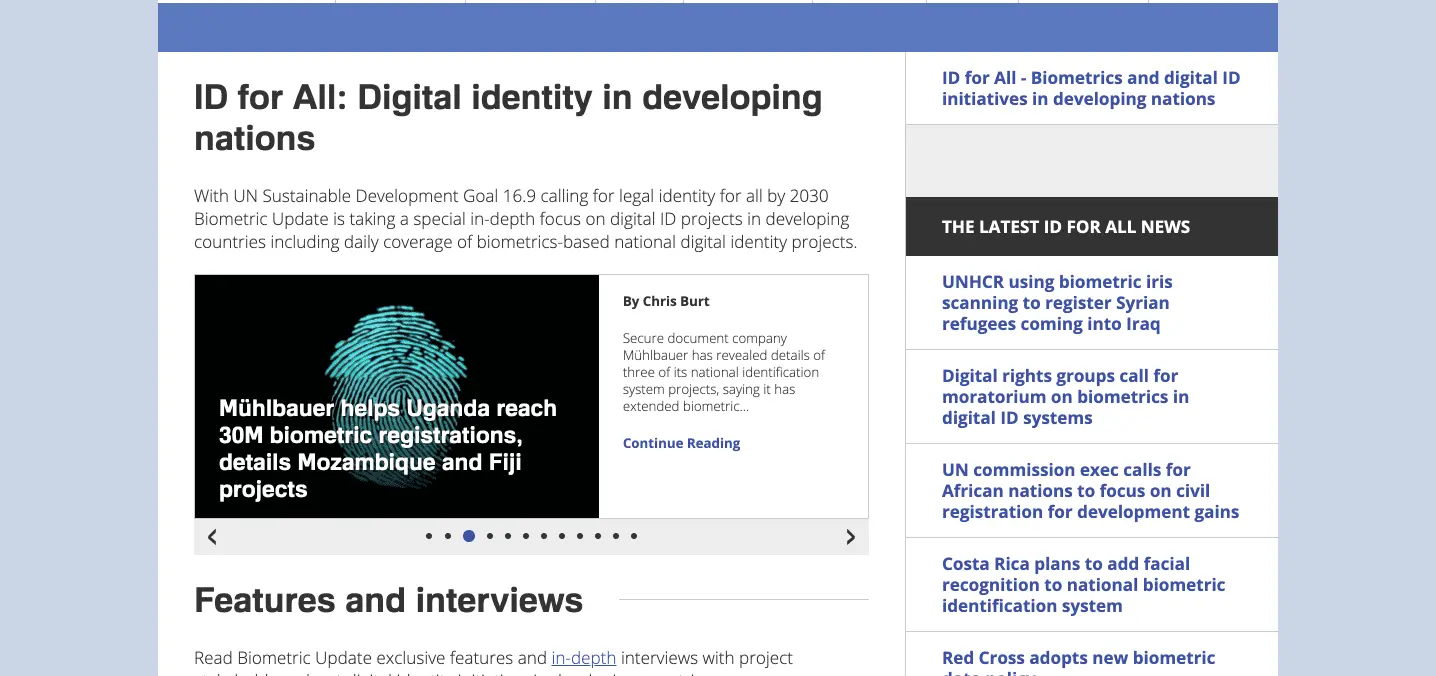Open ID for All - Biometrics sidebar link
Screen dimensions: 1436x676
tap(1090, 88)
